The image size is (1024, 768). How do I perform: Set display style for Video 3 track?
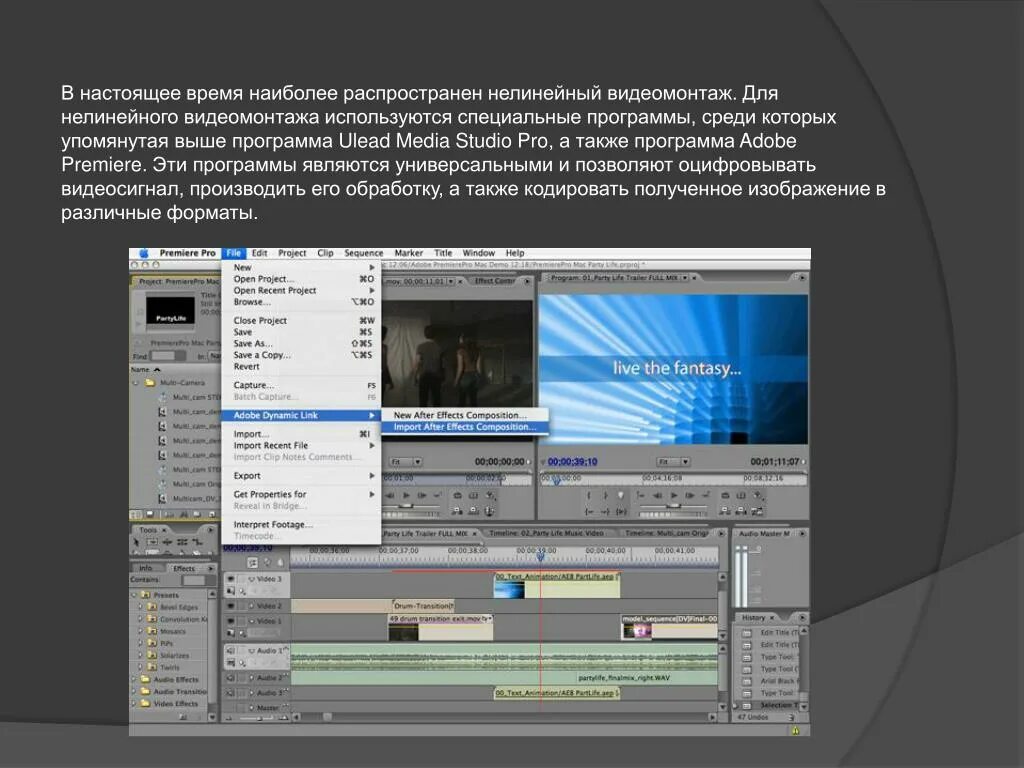click(231, 591)
